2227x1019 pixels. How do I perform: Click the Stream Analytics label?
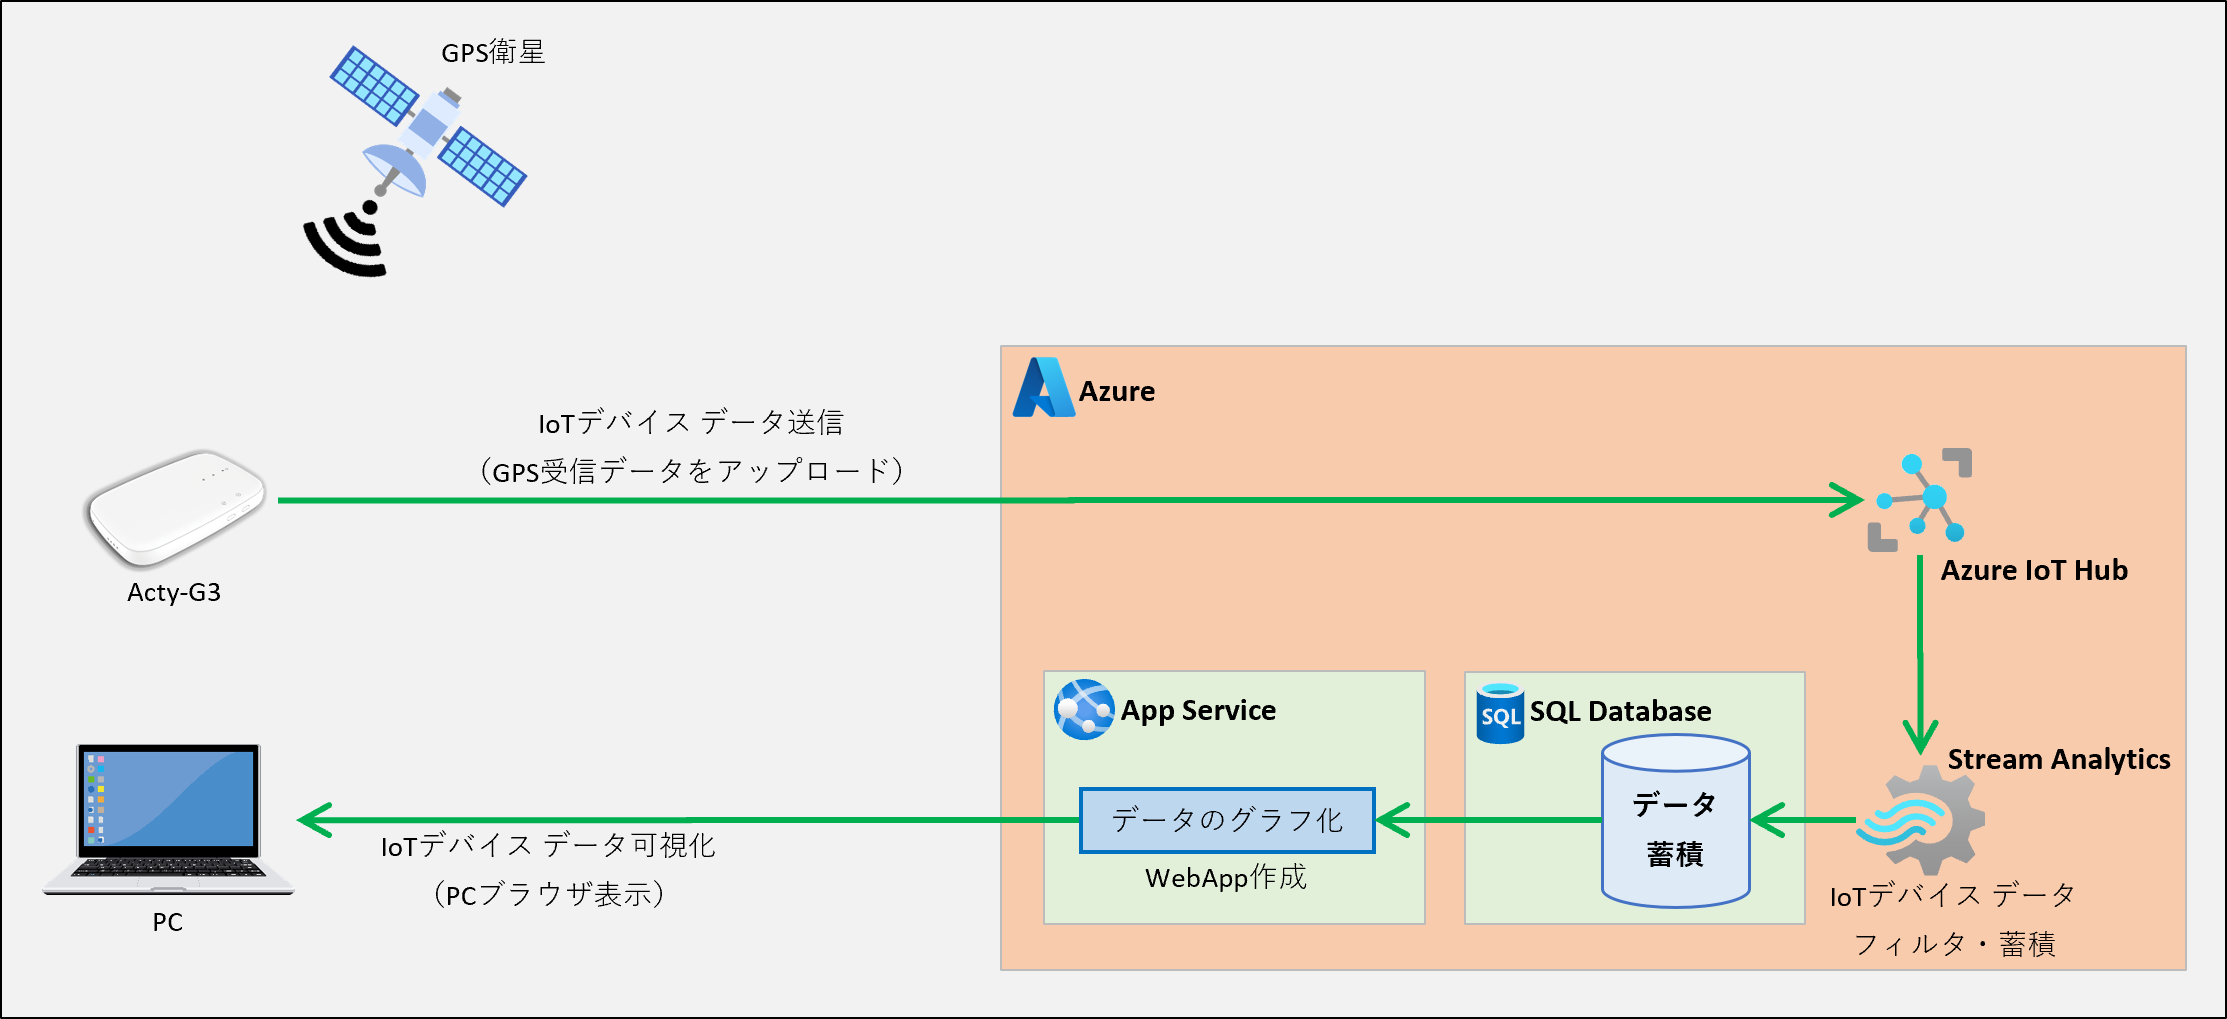click(2059, 759)
